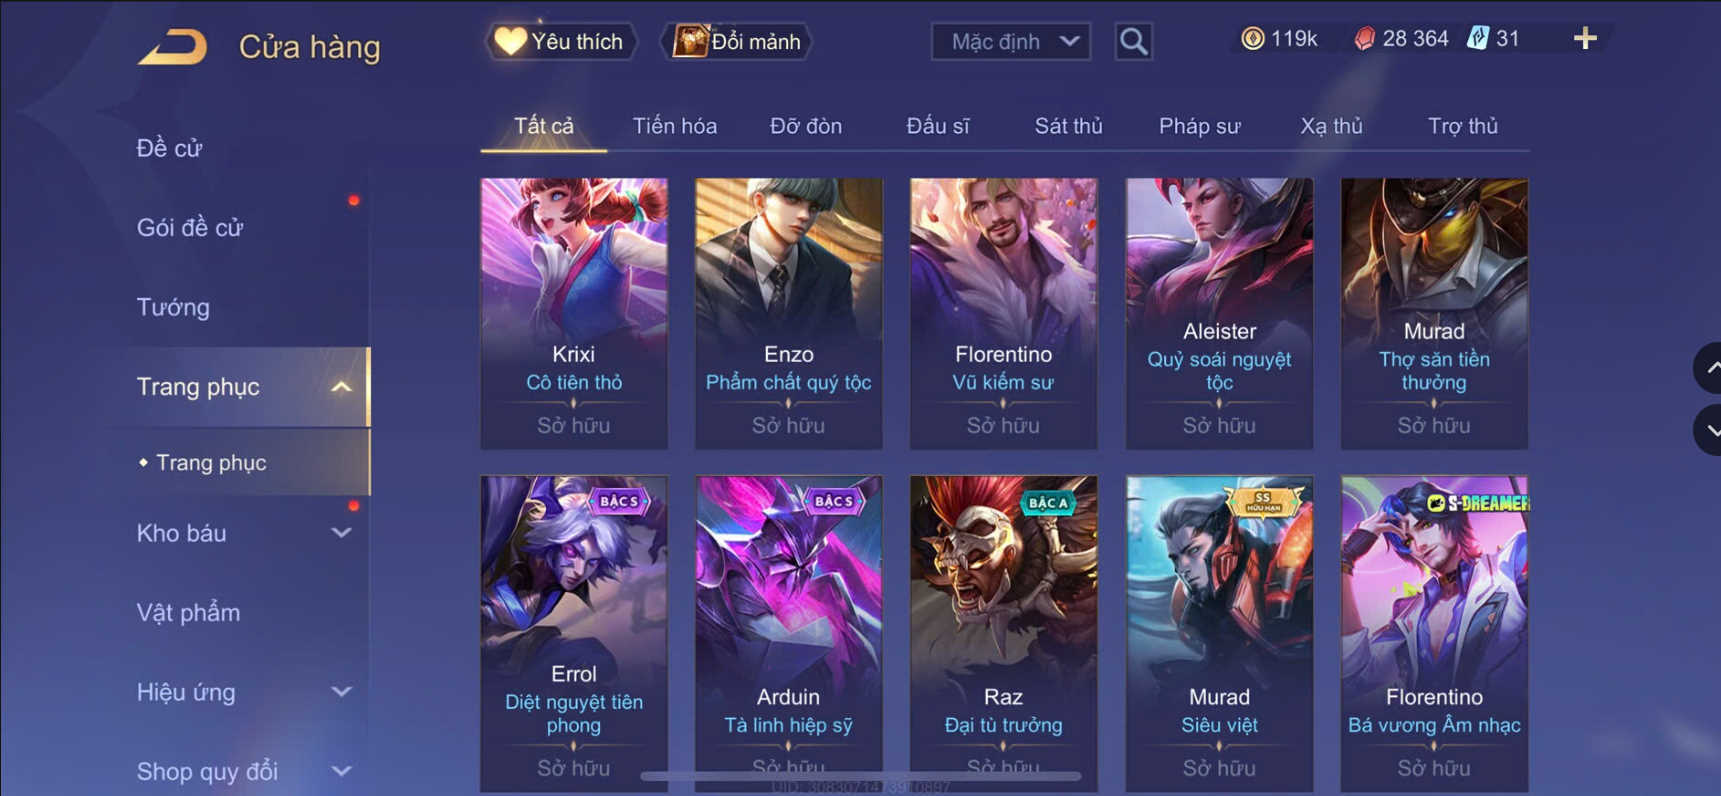The image size is (1721, 796).
Task: Tap the blue voucher currency icon
Action: [1477, 39]
